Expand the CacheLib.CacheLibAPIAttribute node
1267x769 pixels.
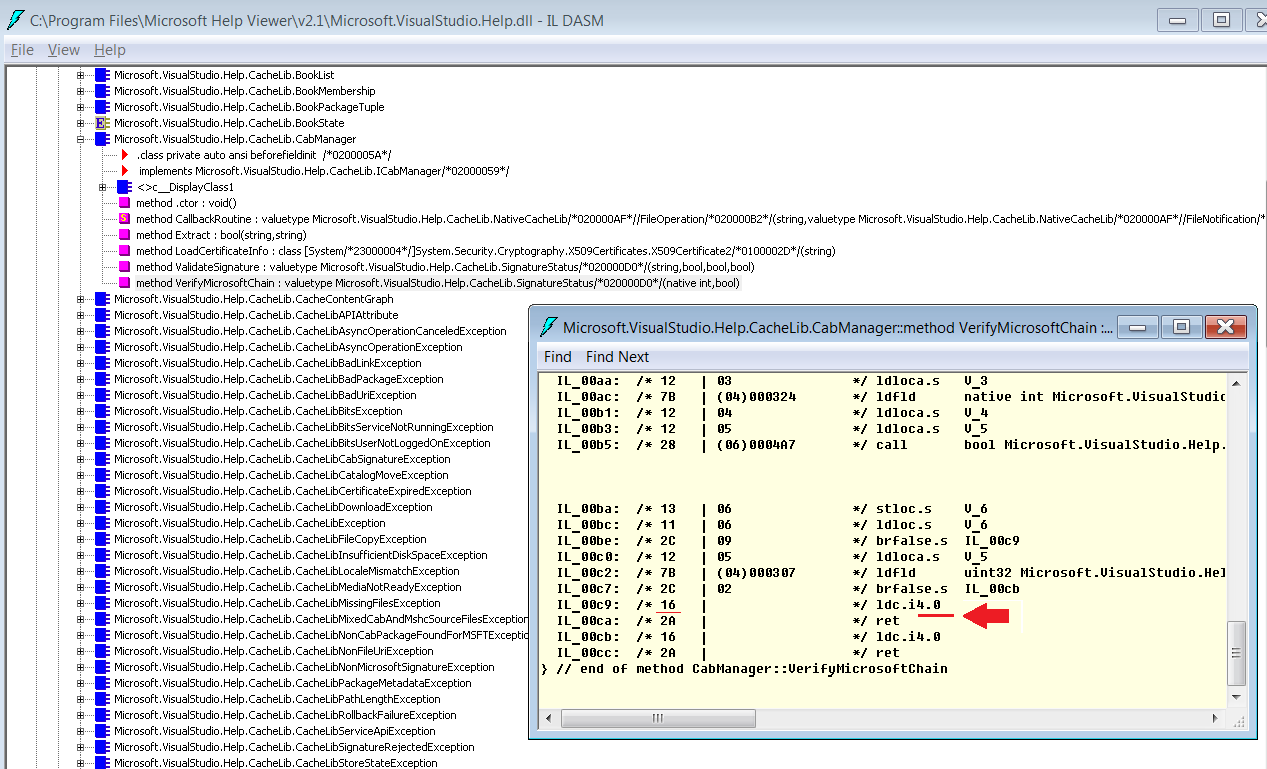click(82, 315)
